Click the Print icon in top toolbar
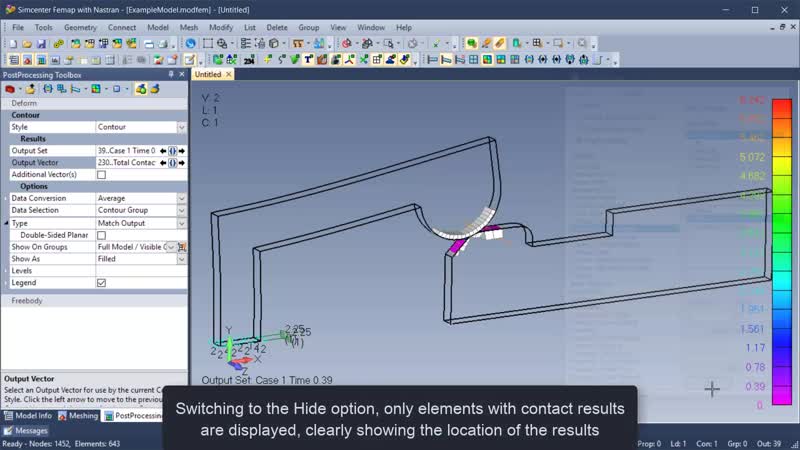Screen dimensions: 800x450 pos(163,44)
